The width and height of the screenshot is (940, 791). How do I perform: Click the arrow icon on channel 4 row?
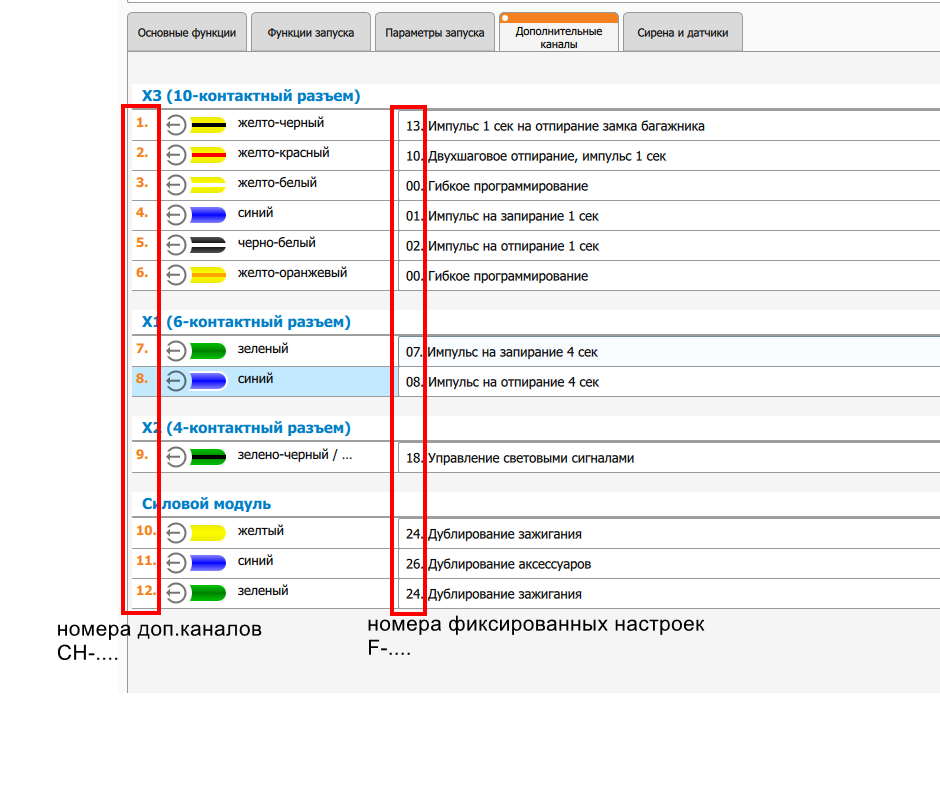point(176,215)
